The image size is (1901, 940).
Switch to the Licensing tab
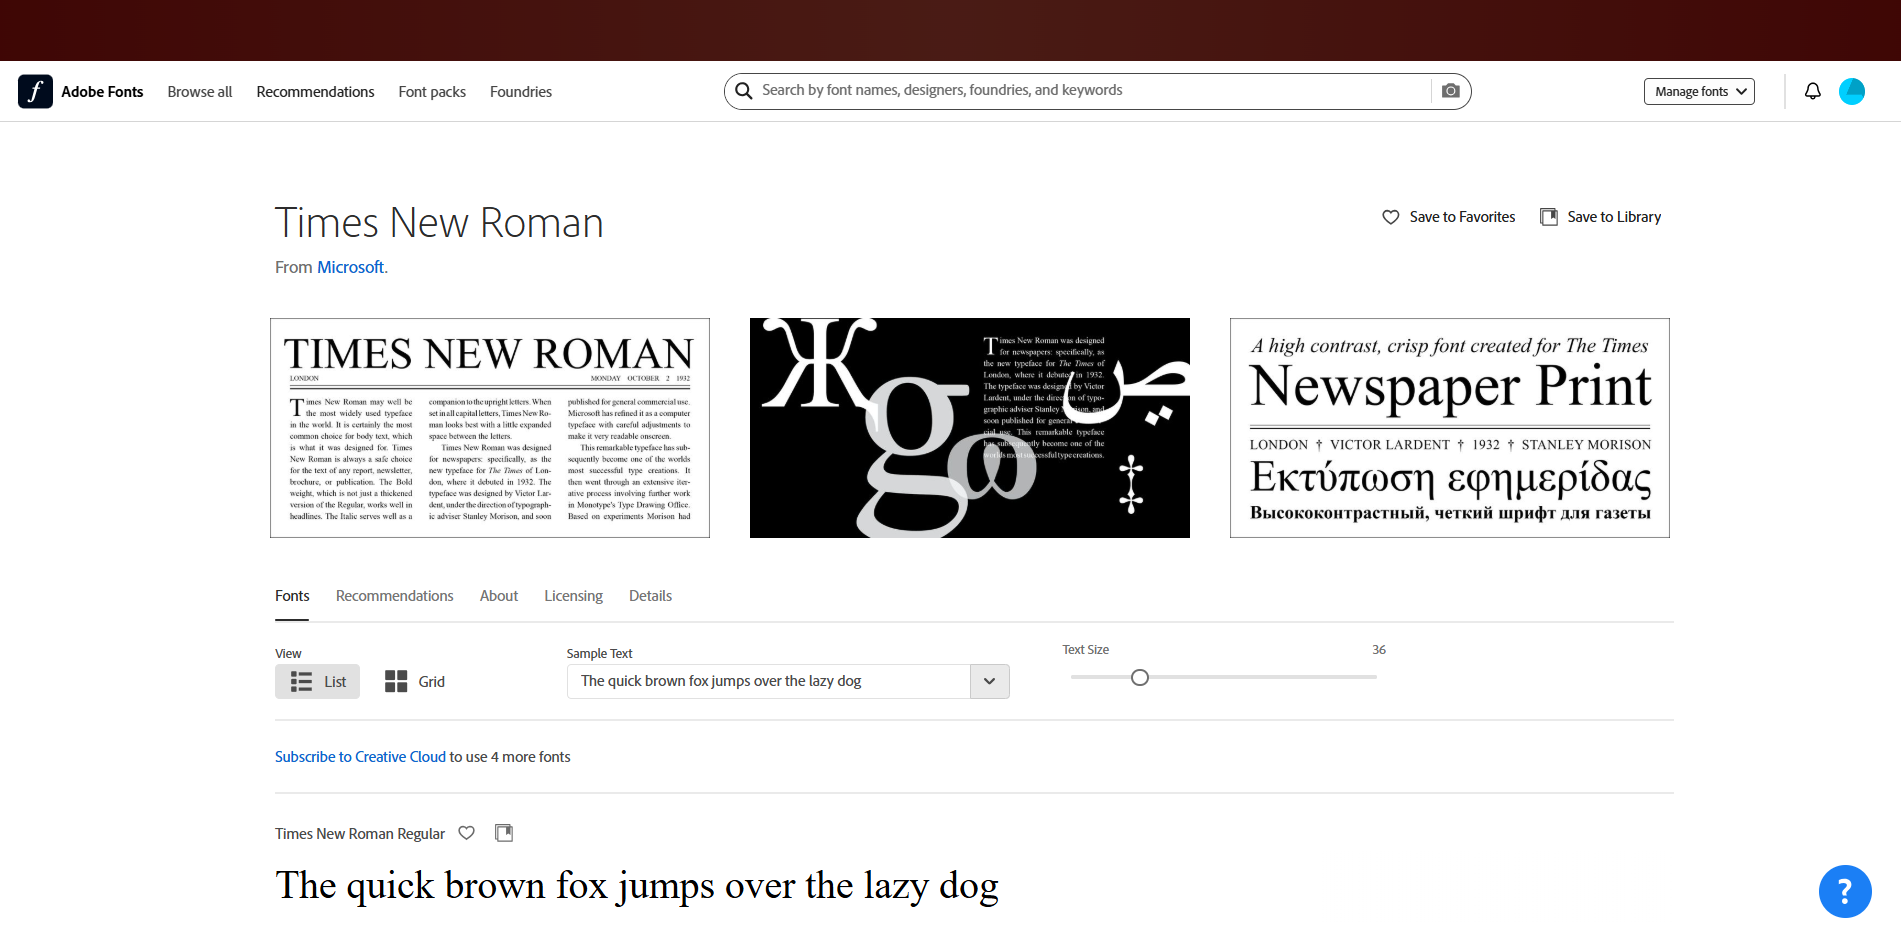[x=572, y=595]
